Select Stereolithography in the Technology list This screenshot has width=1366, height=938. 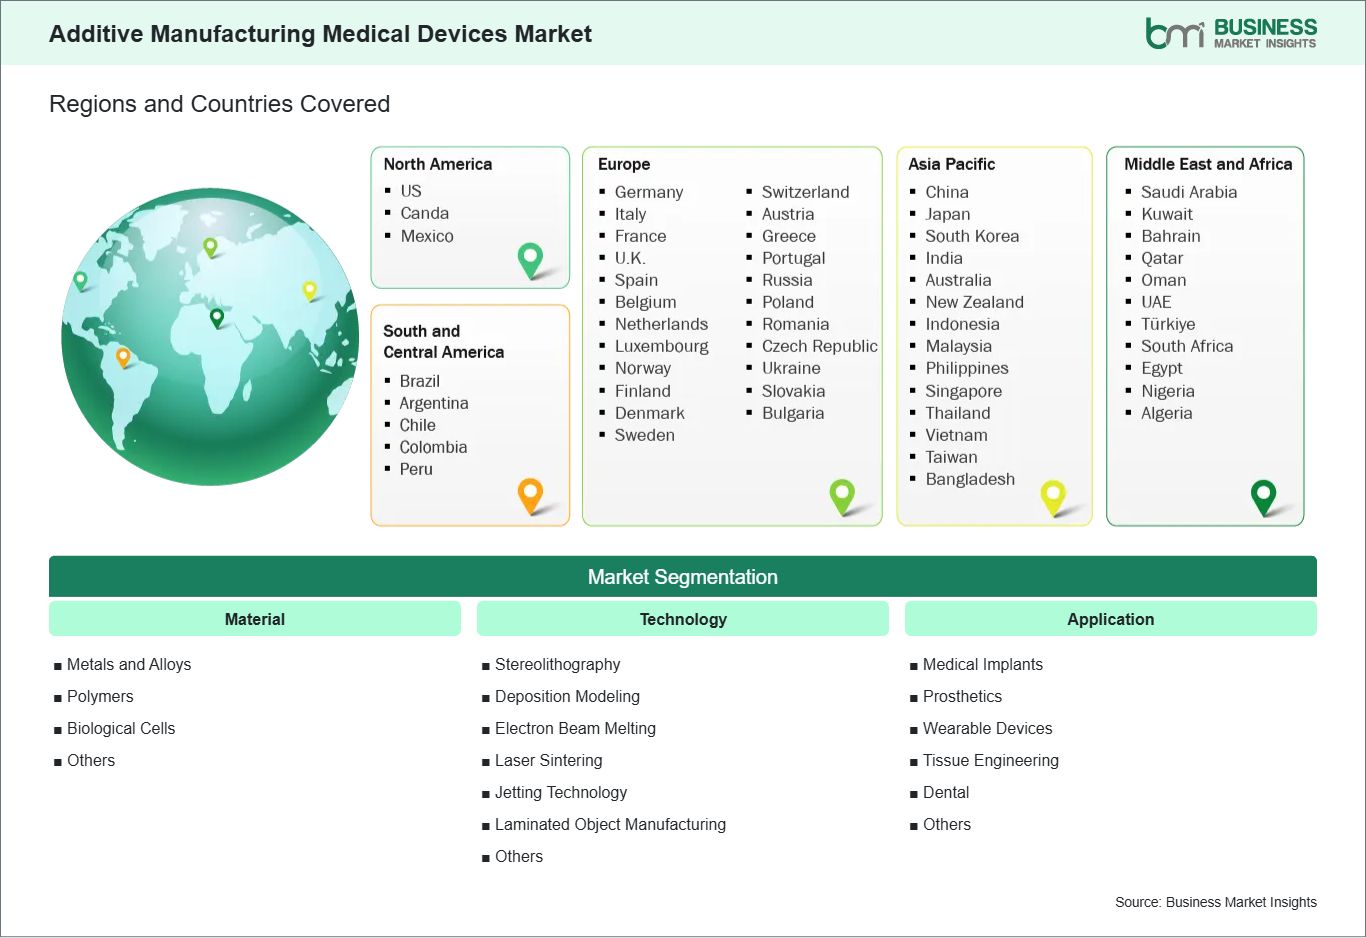click(x=557, y=664)
